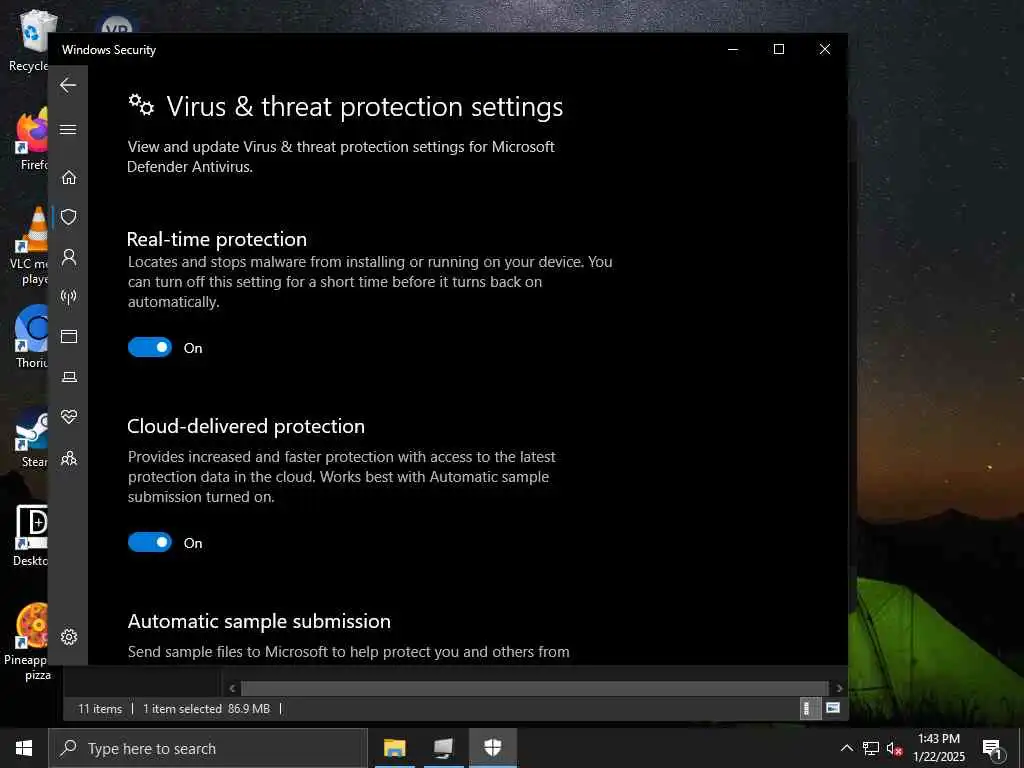Switch to large icons view in the Explorer status bar
The width and height of the screenshot is (1024, 768).
[x=833, y=708]
